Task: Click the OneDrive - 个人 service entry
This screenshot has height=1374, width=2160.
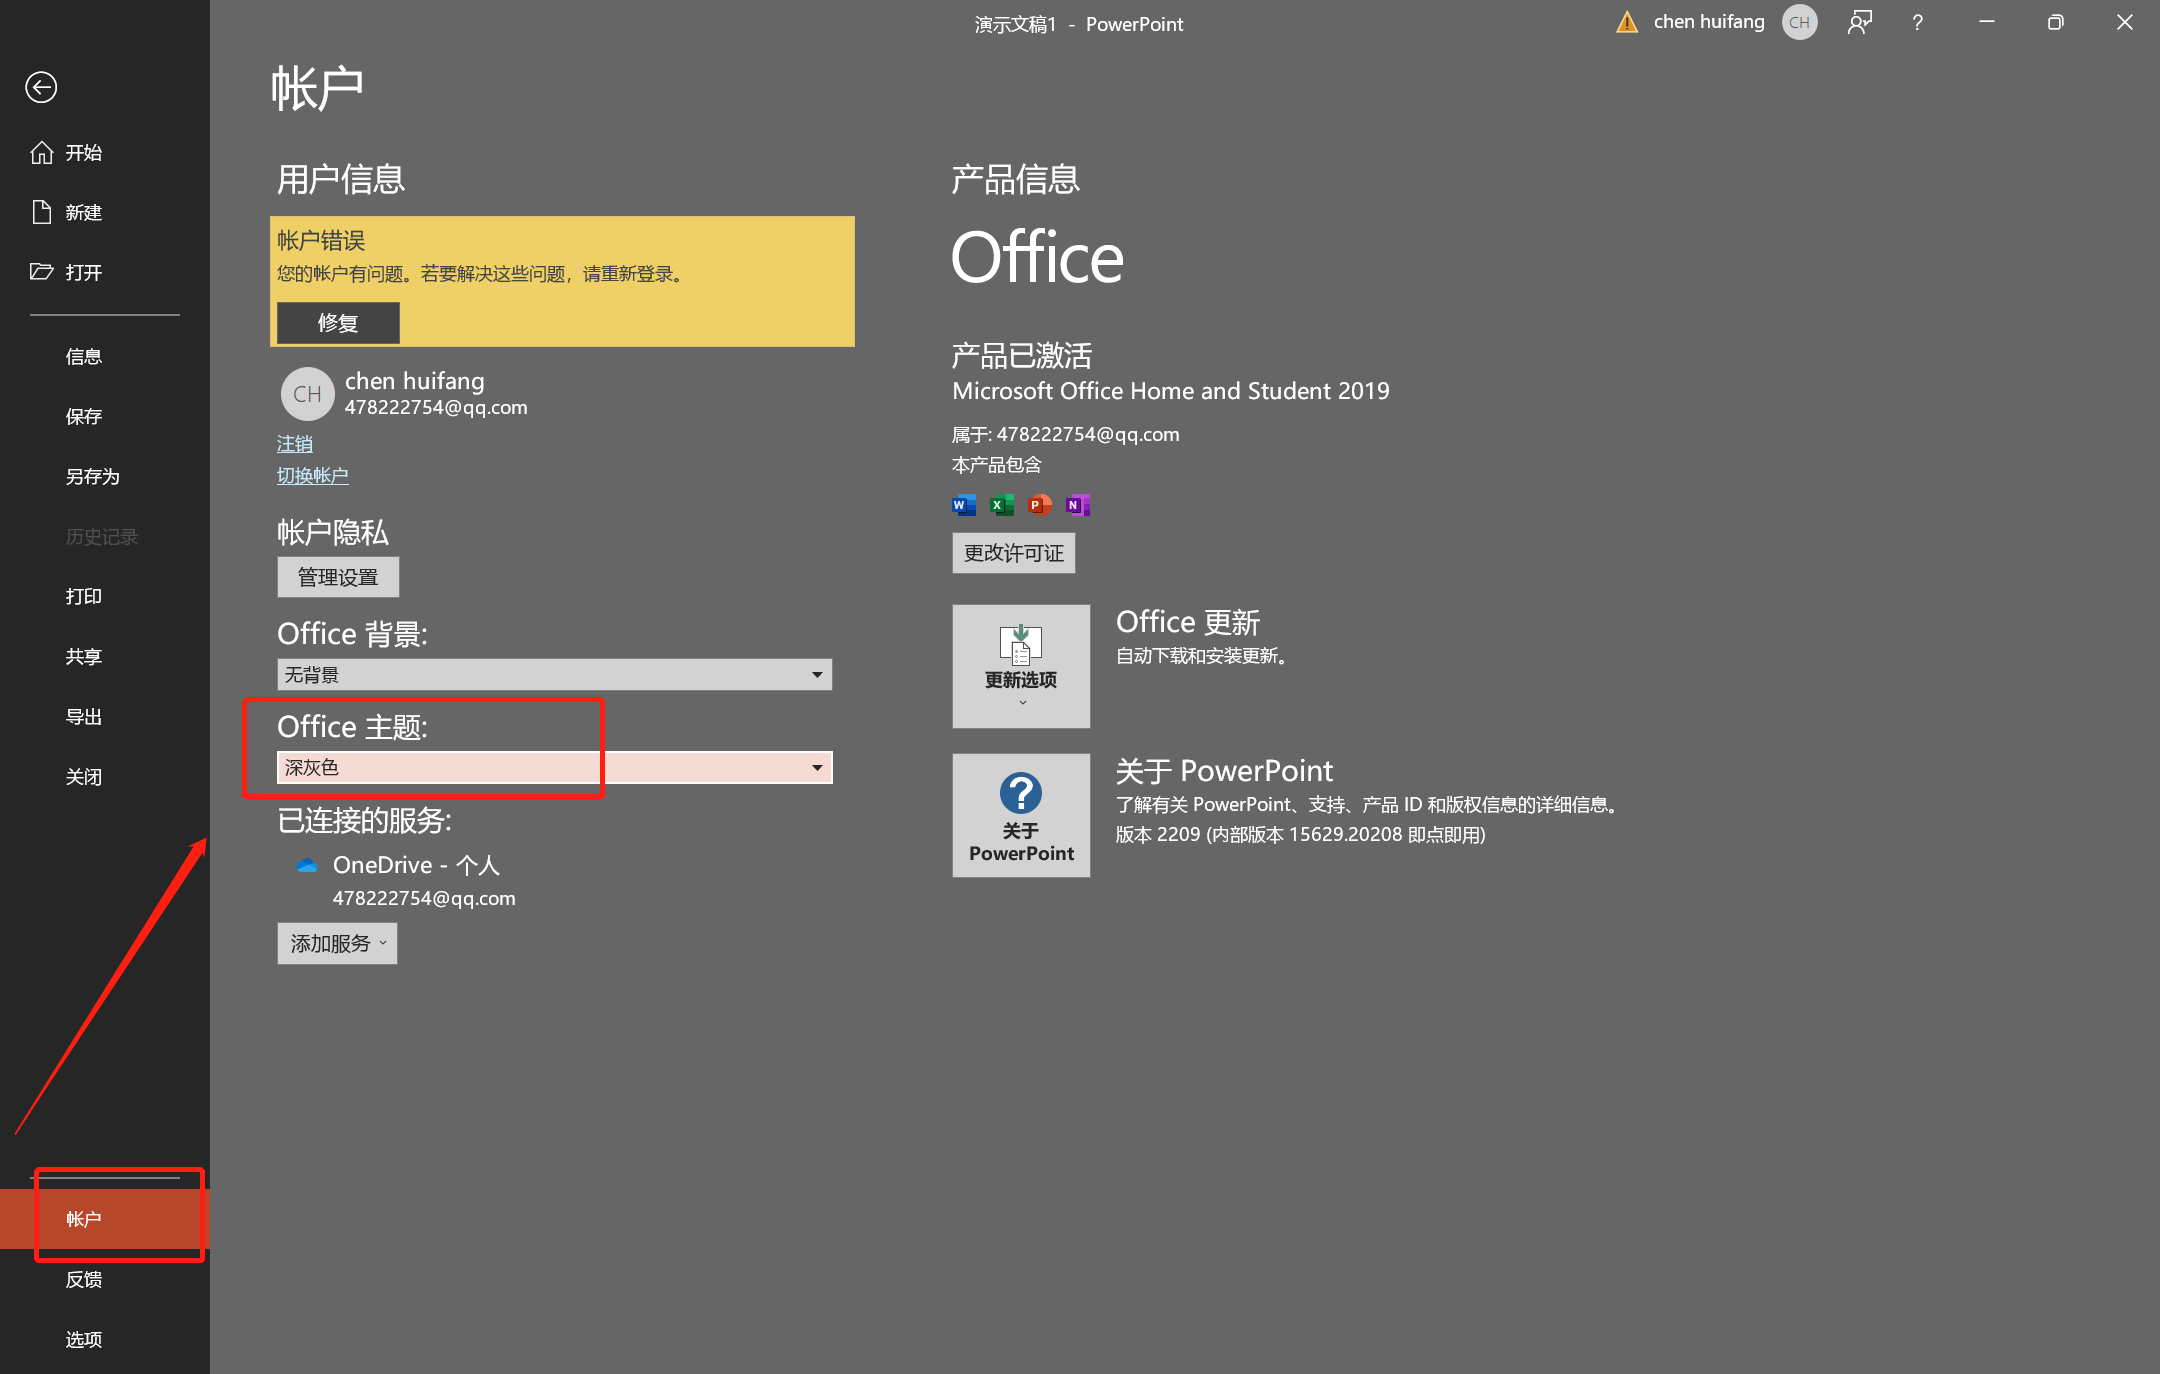Action: [x=416, y=865]
